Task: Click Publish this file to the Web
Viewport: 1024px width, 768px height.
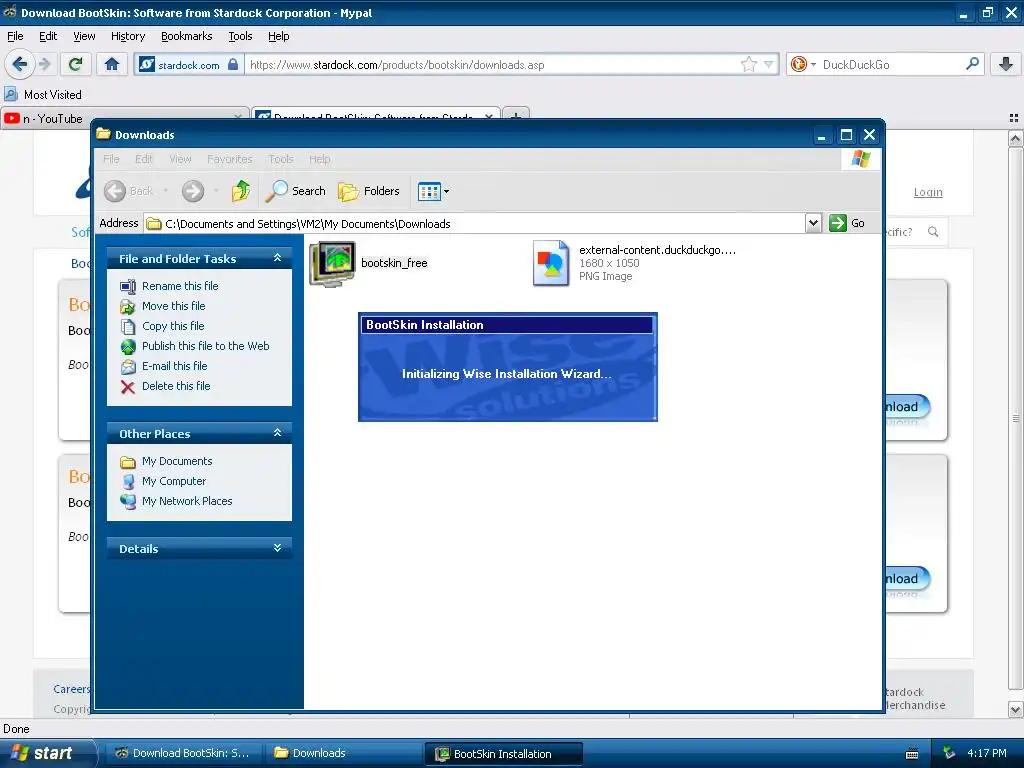Action: [205, 346]
